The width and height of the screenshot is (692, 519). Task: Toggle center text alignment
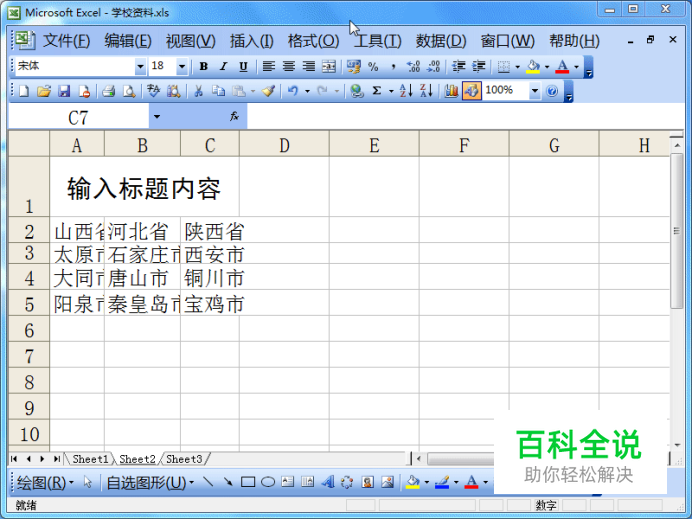pos(289,67)
